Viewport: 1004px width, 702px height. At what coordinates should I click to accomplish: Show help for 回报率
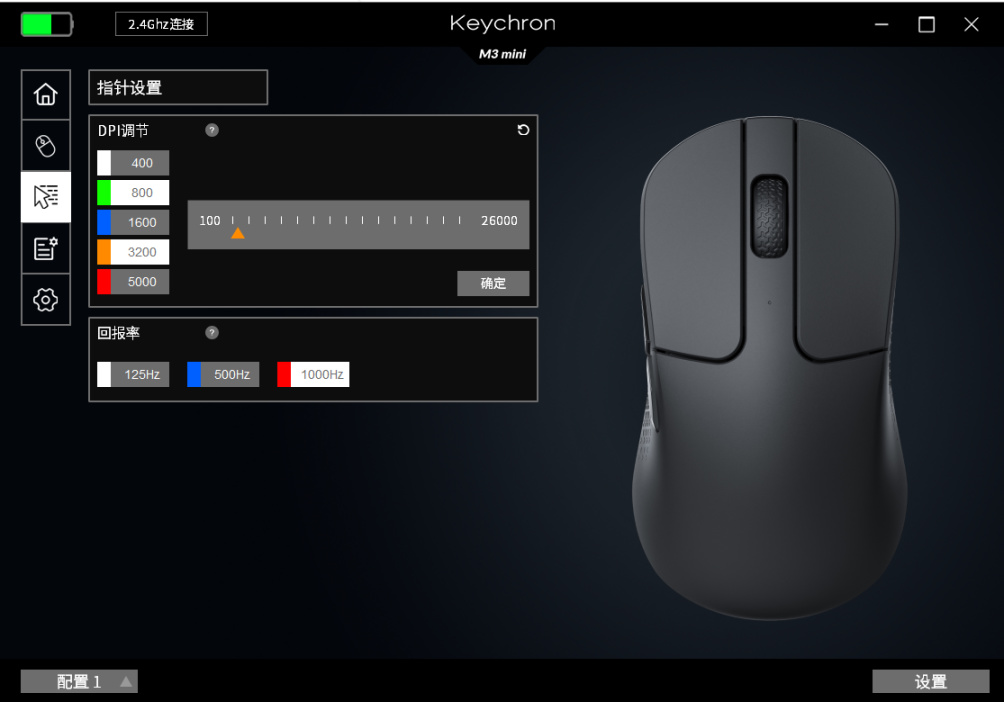click(212, 332)
